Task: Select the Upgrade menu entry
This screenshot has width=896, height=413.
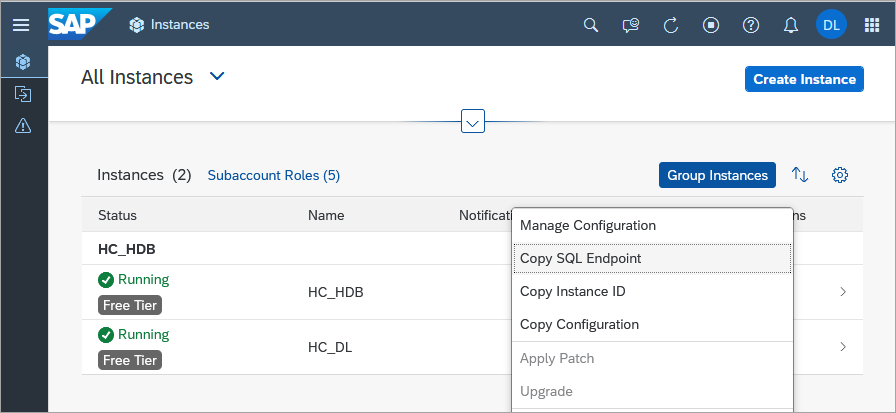Action: click(x=653, y=392)
